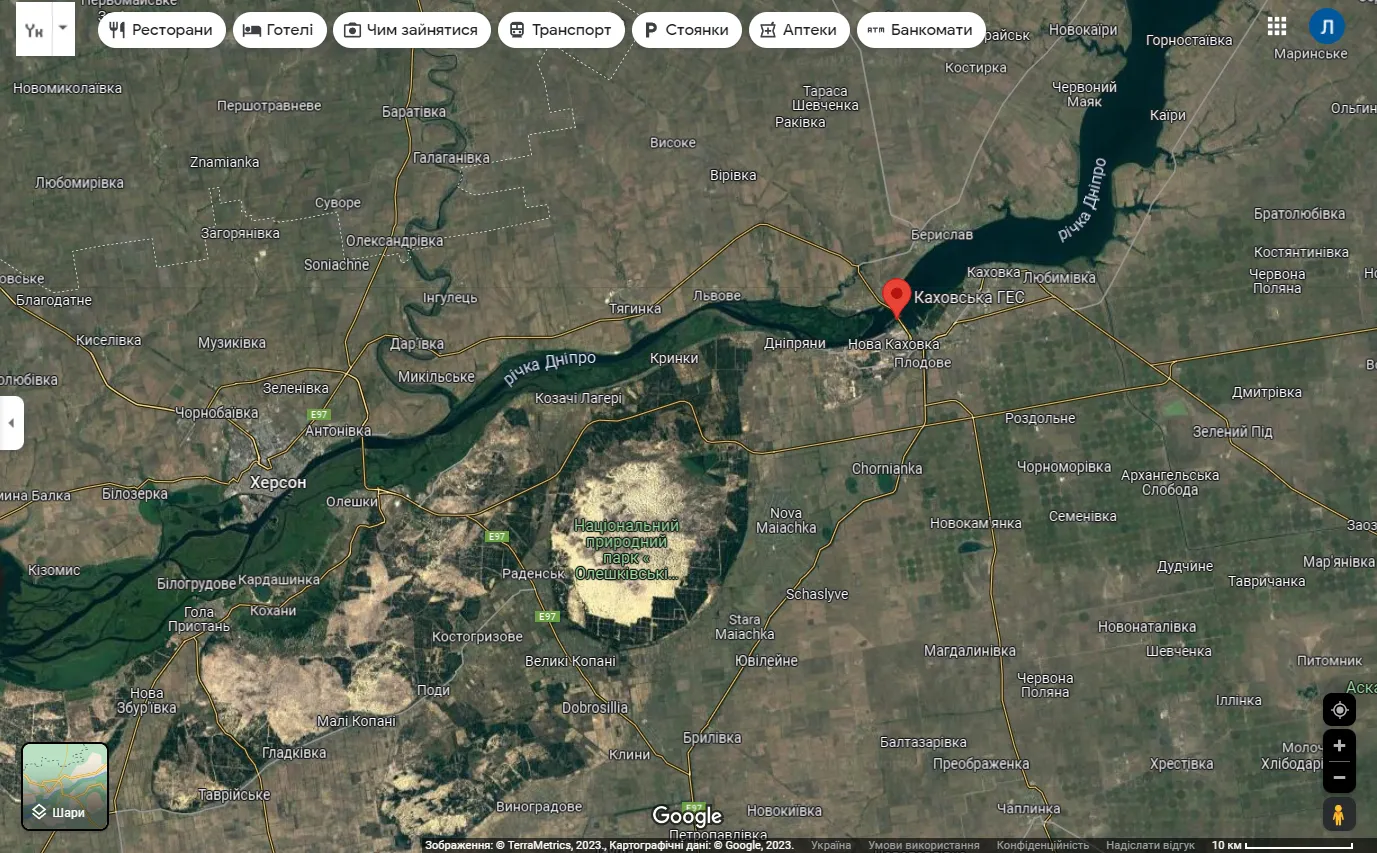Open the Україна footer link
This screenshot has width=1377, height=853.
(831, 845)
